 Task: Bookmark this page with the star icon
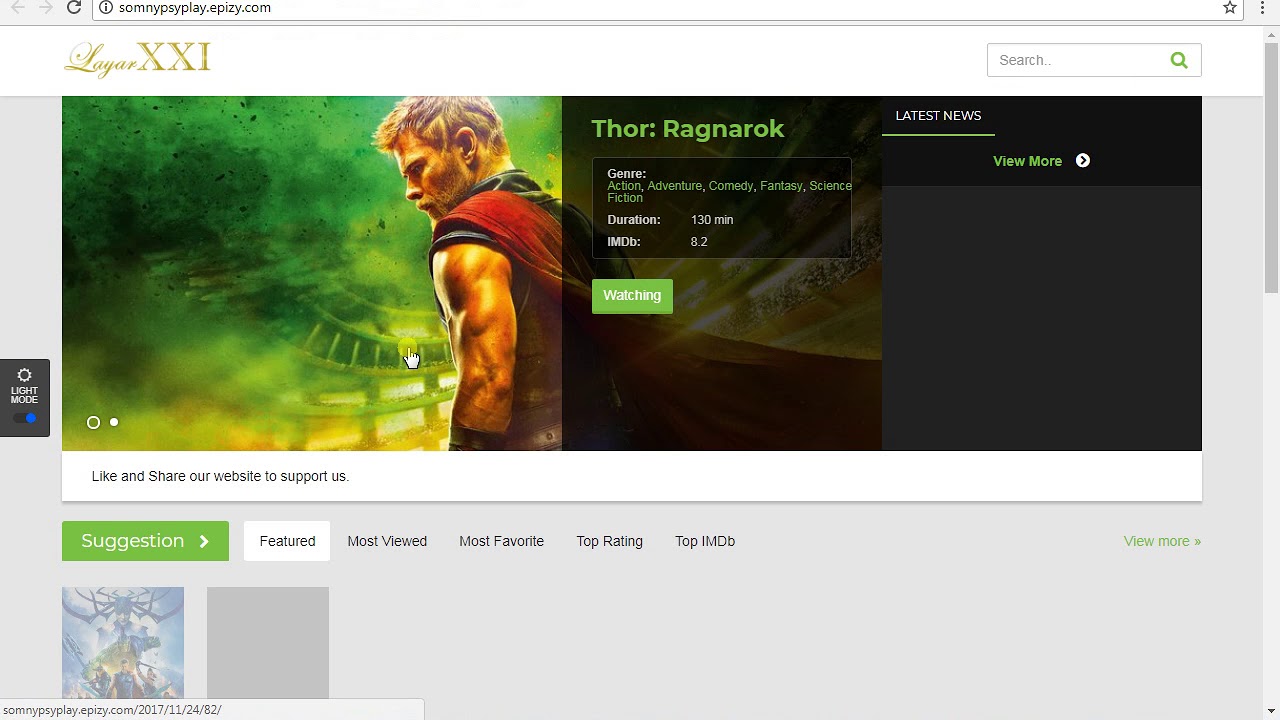(1230, 8)
